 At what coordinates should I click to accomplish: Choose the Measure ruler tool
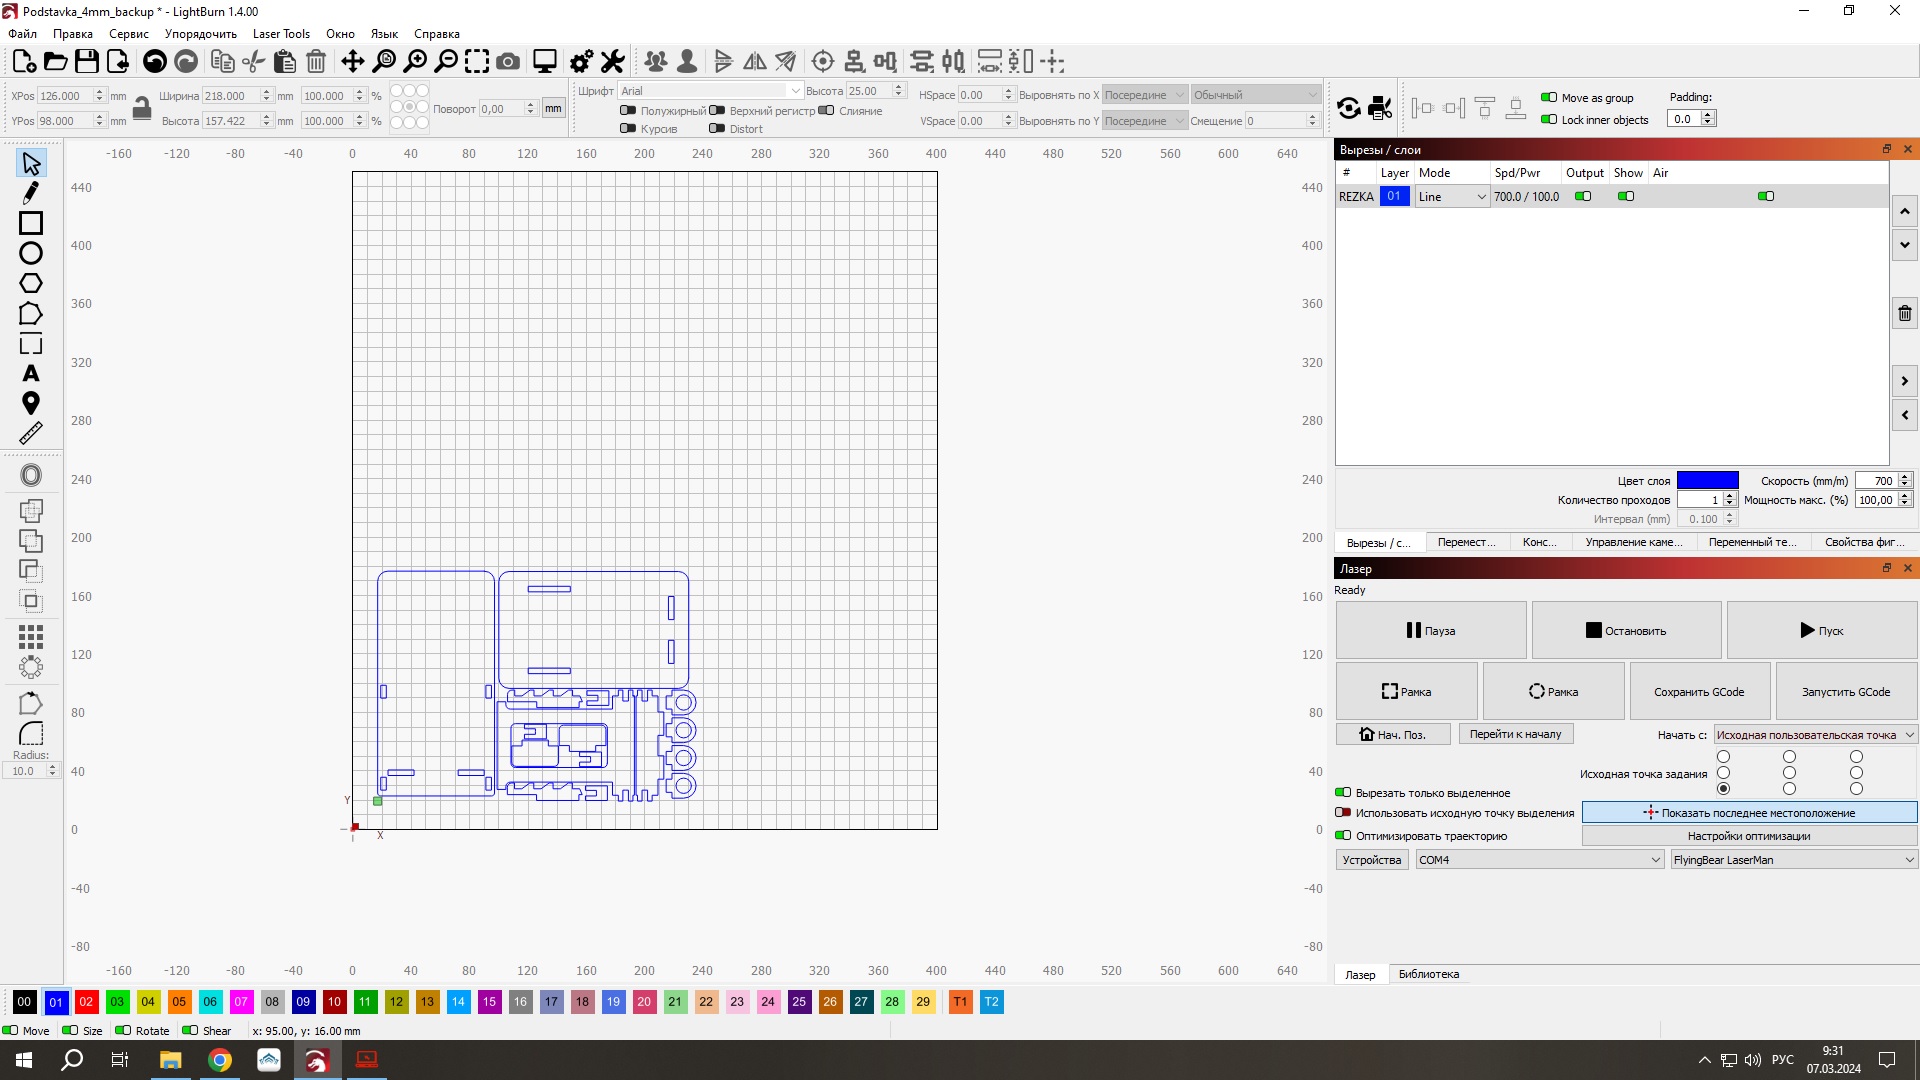coord(31,433)
